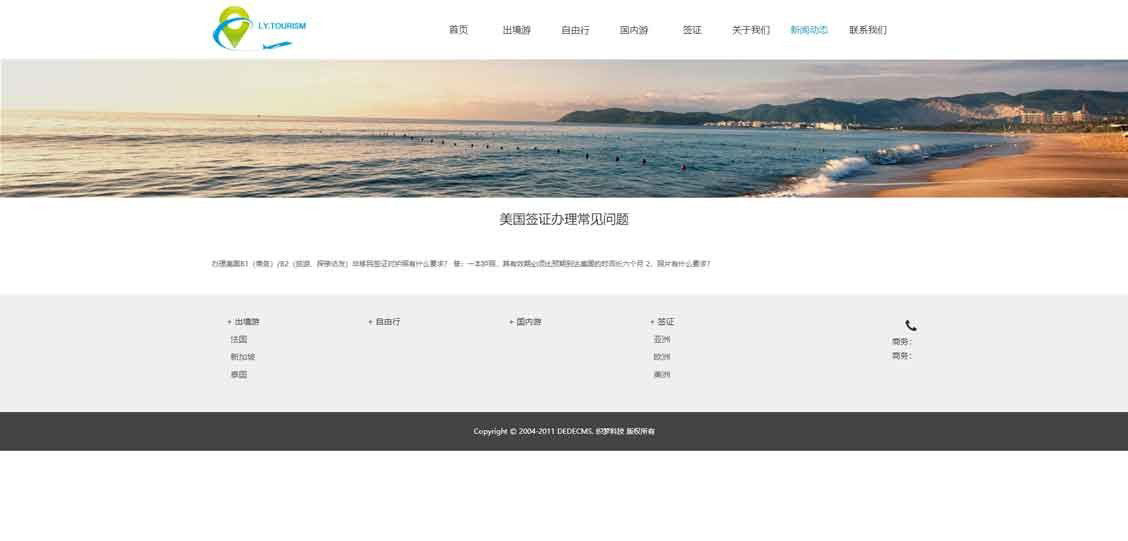Click the footer "+ 自由行" heading
Viewport: 1128px width, 541px height.
coord(384,322)
